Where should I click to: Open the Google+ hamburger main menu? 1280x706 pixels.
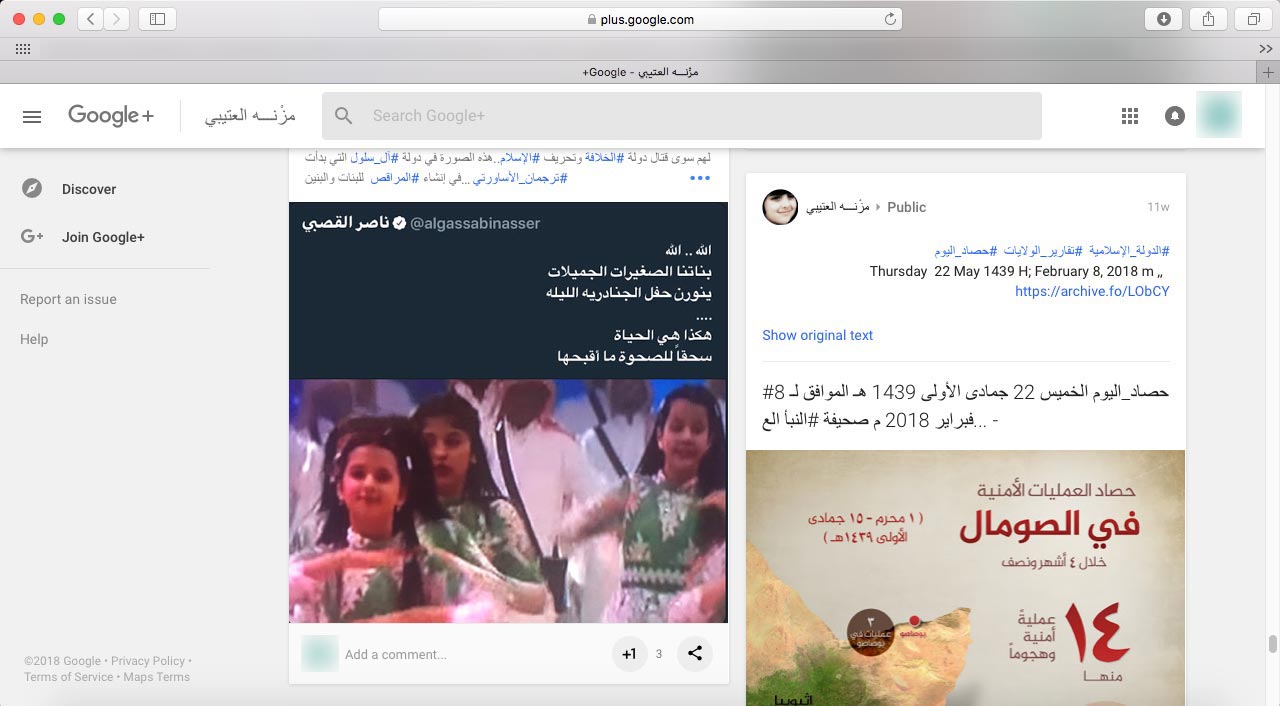(32, 116)
